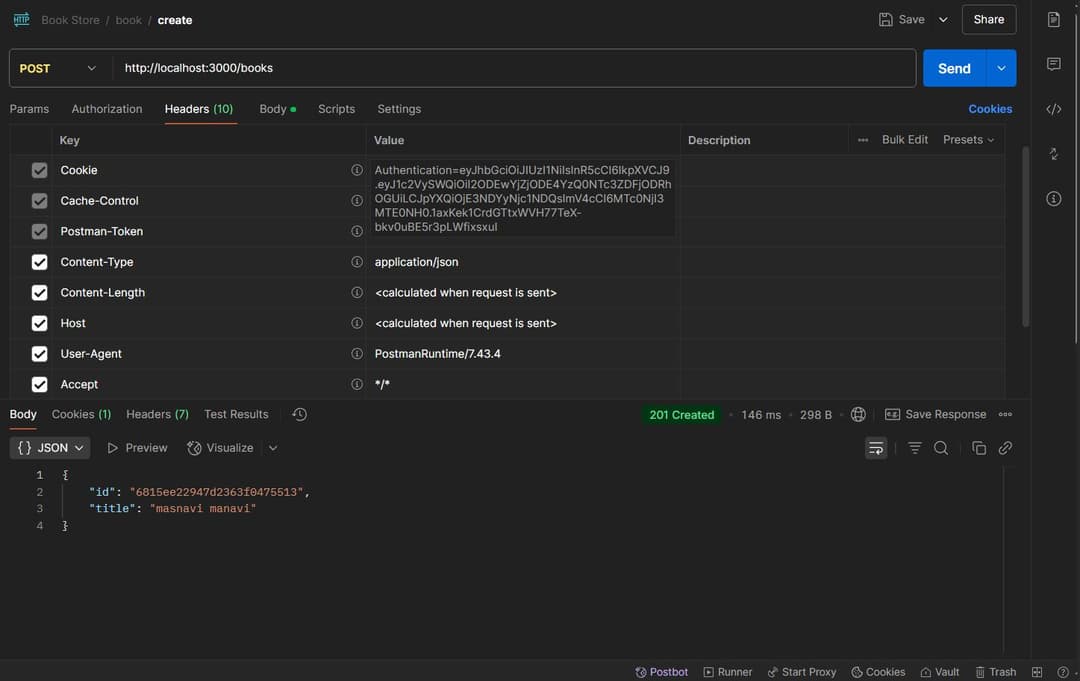Switch to the Authorization tab
Screen dimensions: 1080x681
pyautogui.click(x=106, y=108)
